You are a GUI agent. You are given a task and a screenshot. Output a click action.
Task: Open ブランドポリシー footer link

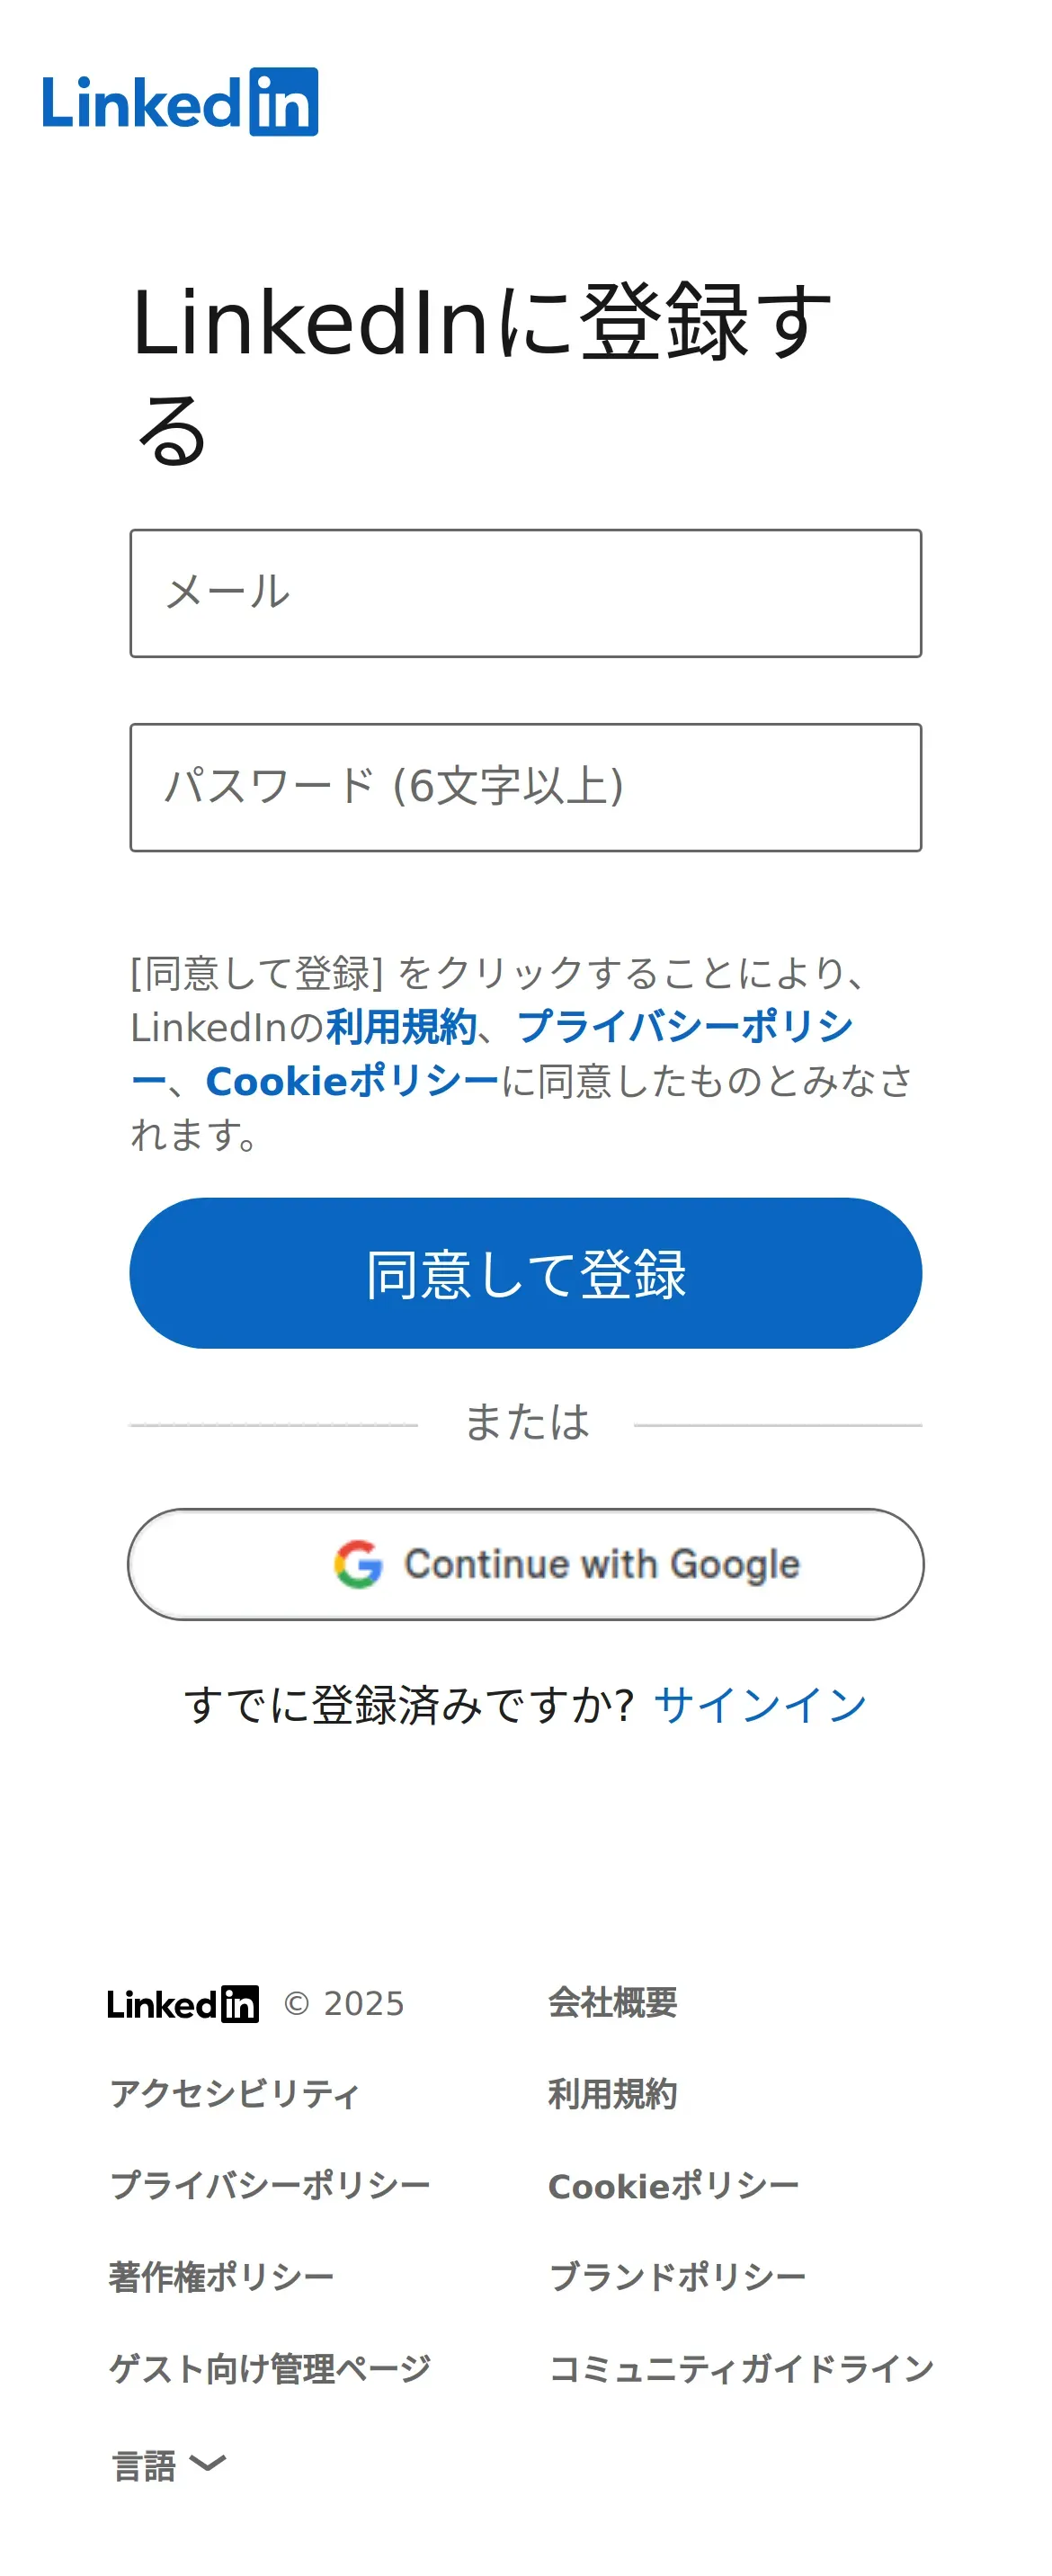point(677,2277)
